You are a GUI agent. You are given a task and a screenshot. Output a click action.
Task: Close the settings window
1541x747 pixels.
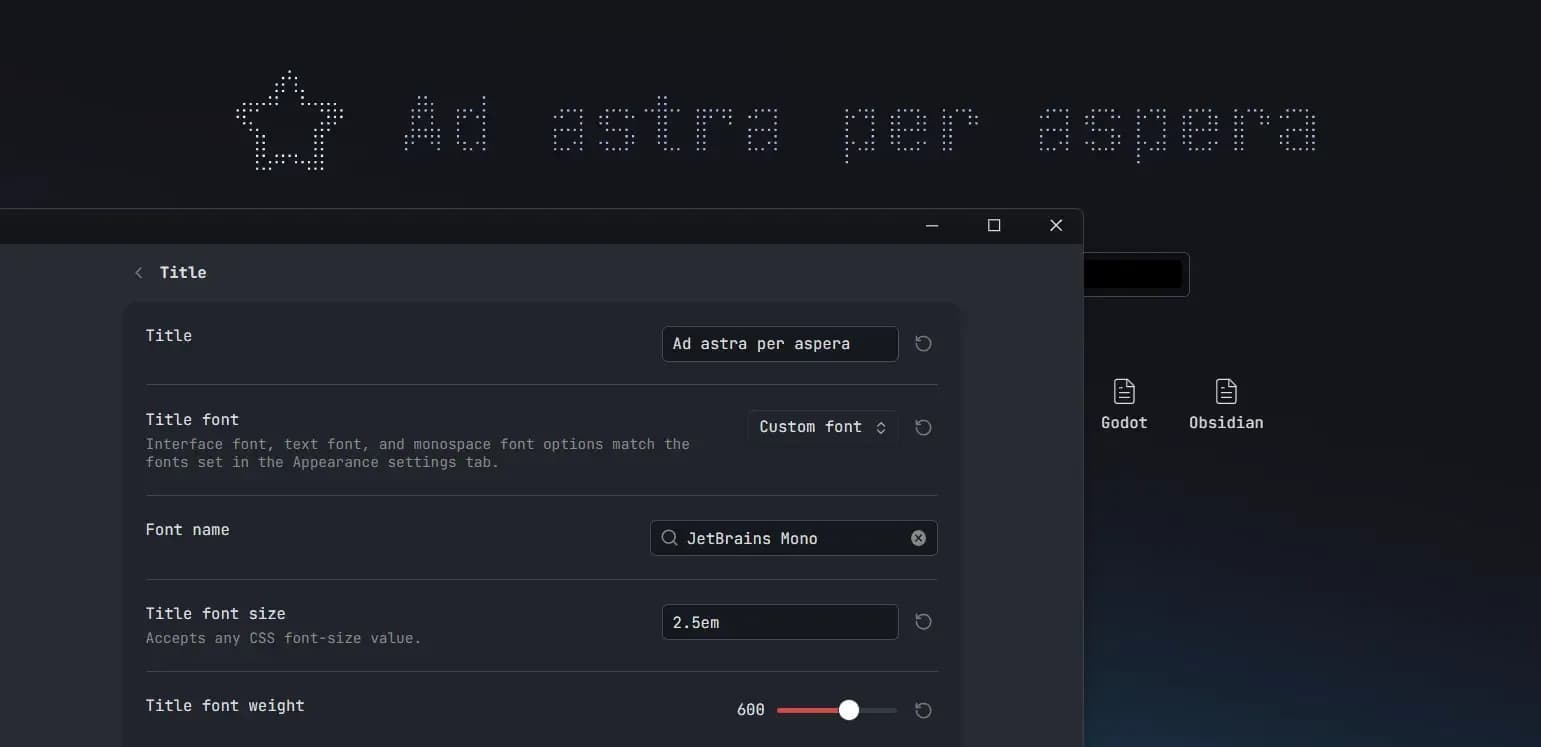coord(1056,226)
